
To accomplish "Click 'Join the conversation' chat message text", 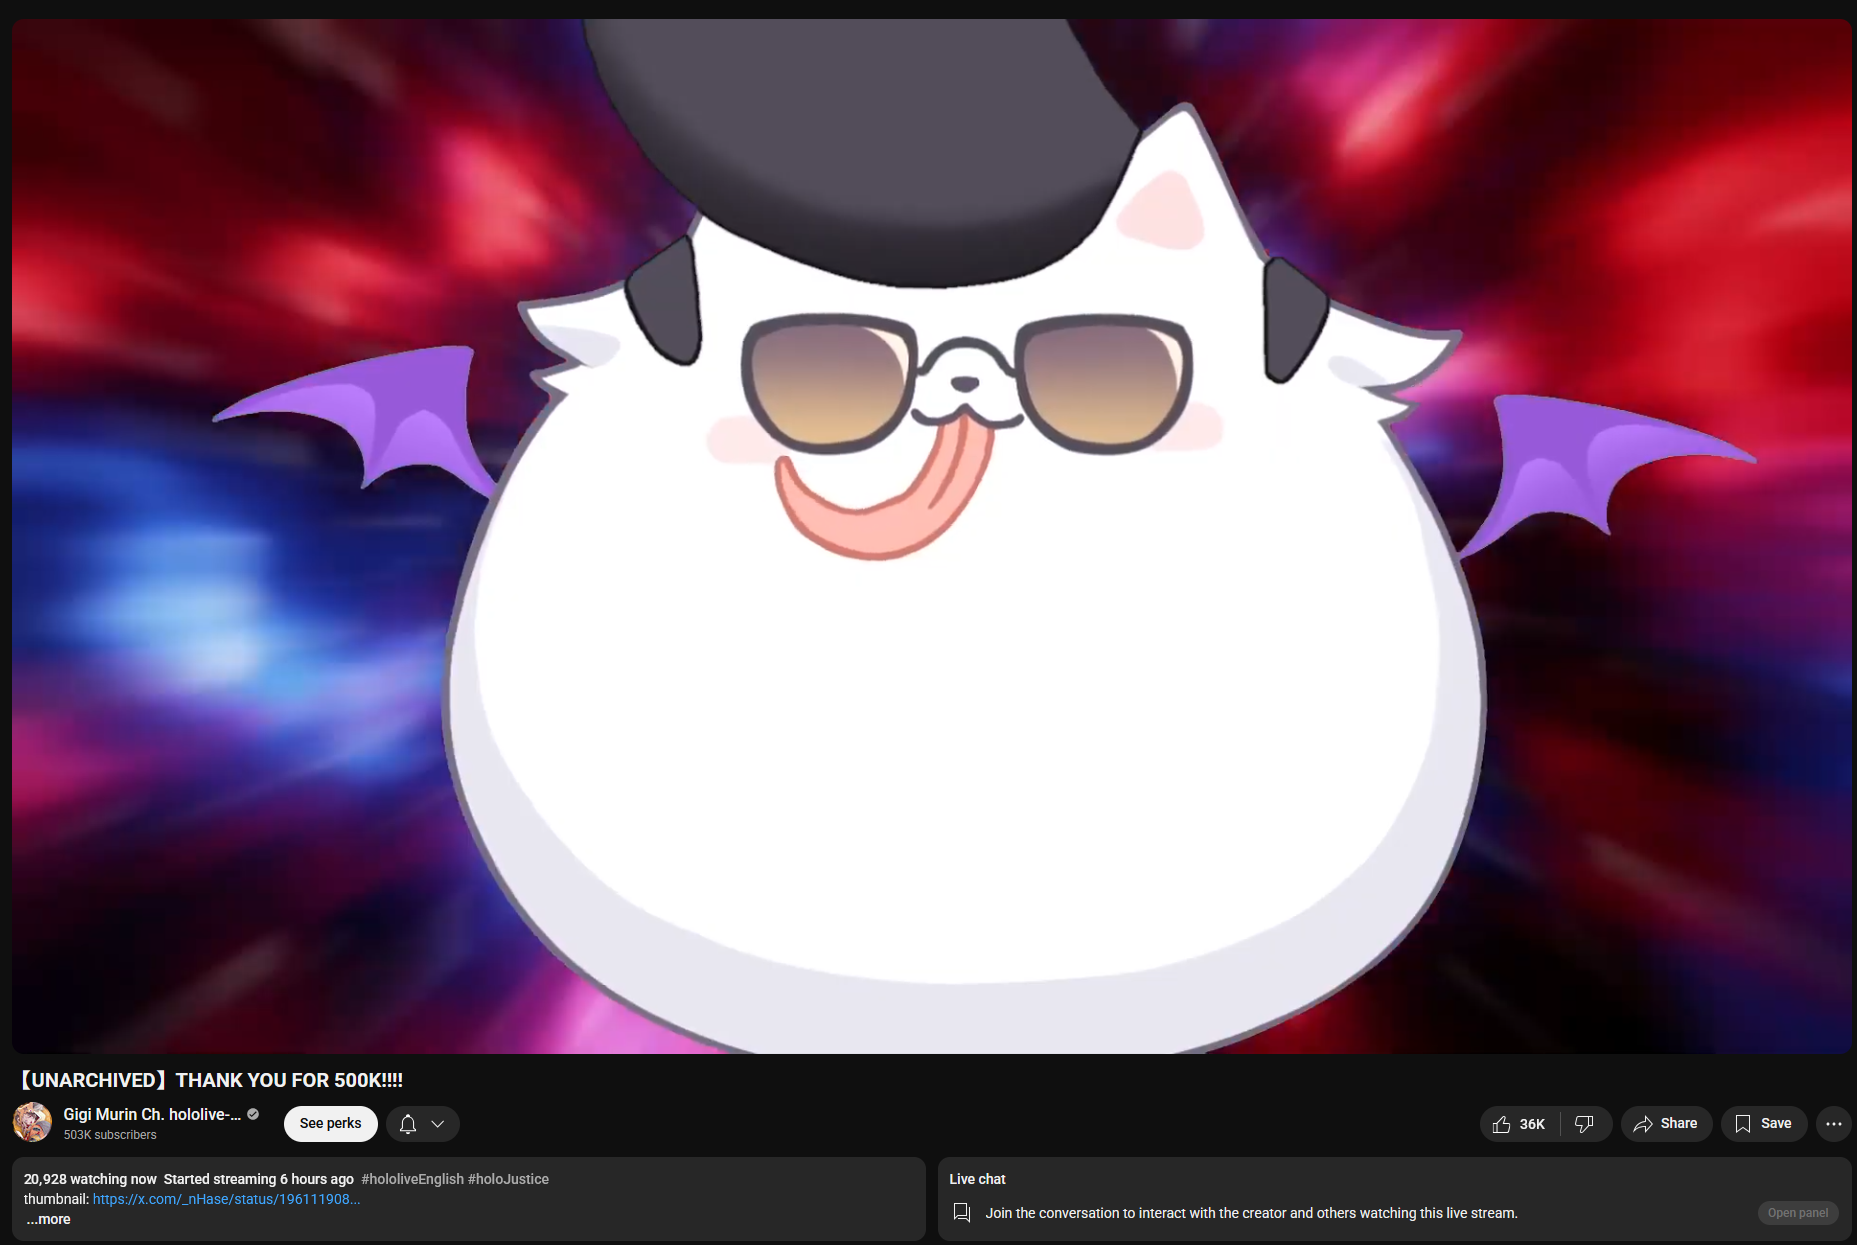I will point(1251,1213).
